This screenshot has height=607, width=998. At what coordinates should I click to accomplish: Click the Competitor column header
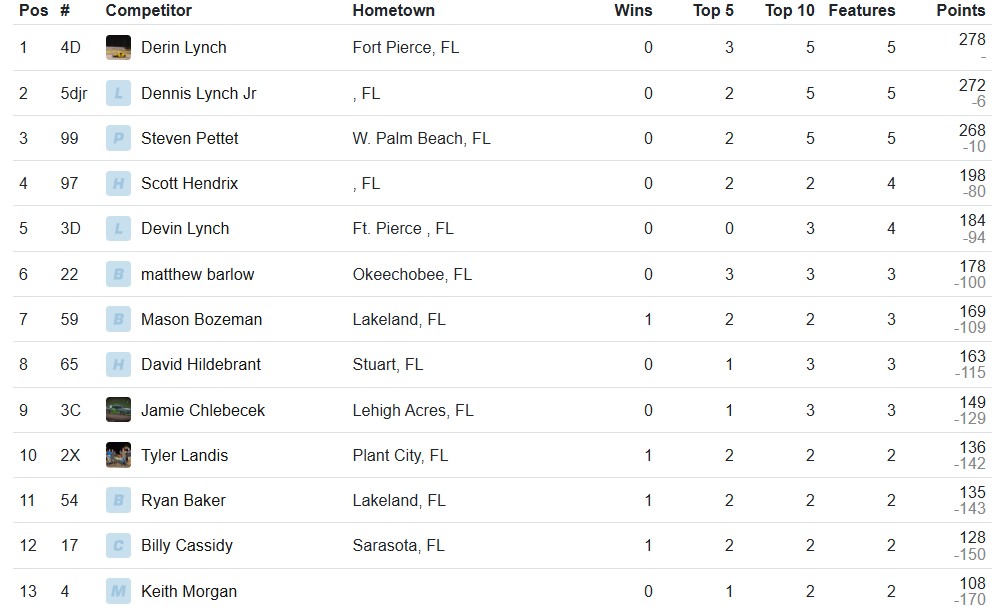pos(148,10)
